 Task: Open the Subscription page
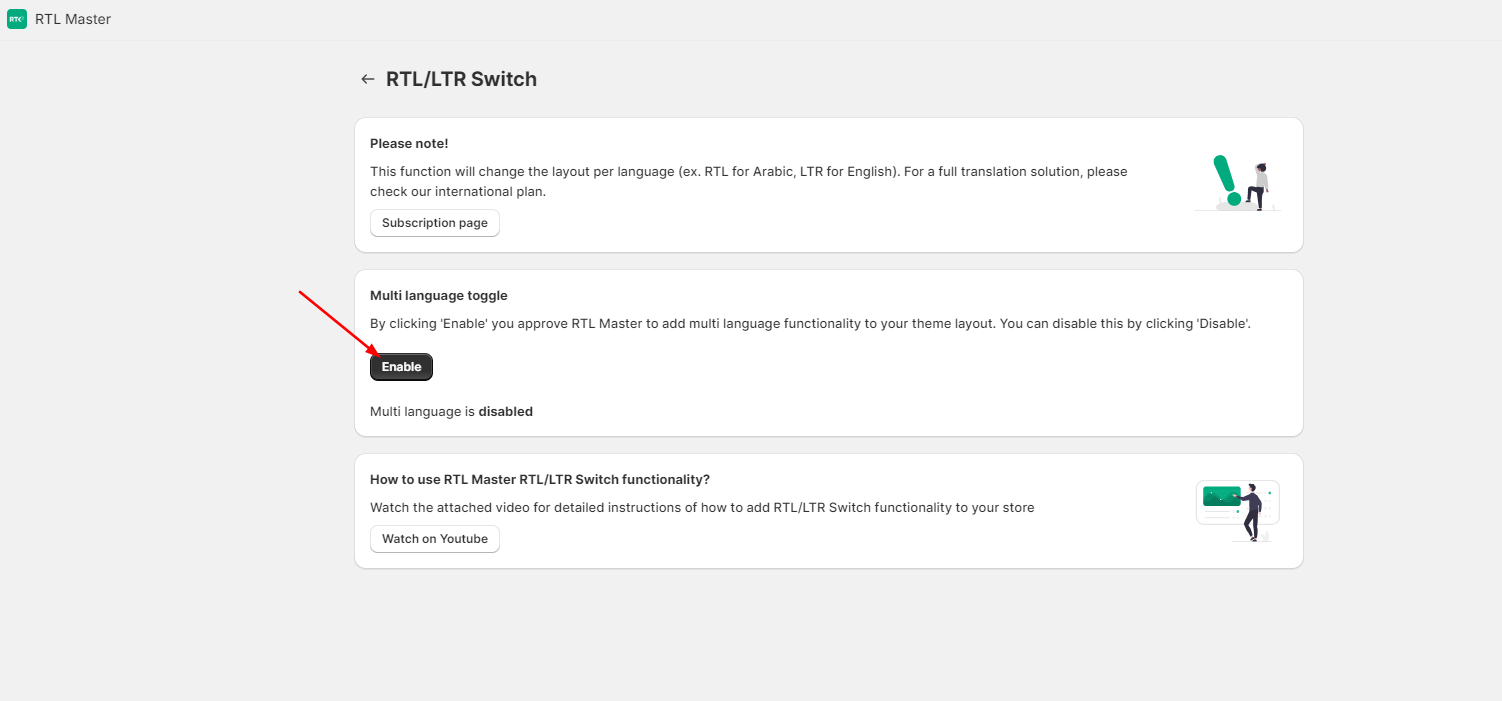point(435,223)
